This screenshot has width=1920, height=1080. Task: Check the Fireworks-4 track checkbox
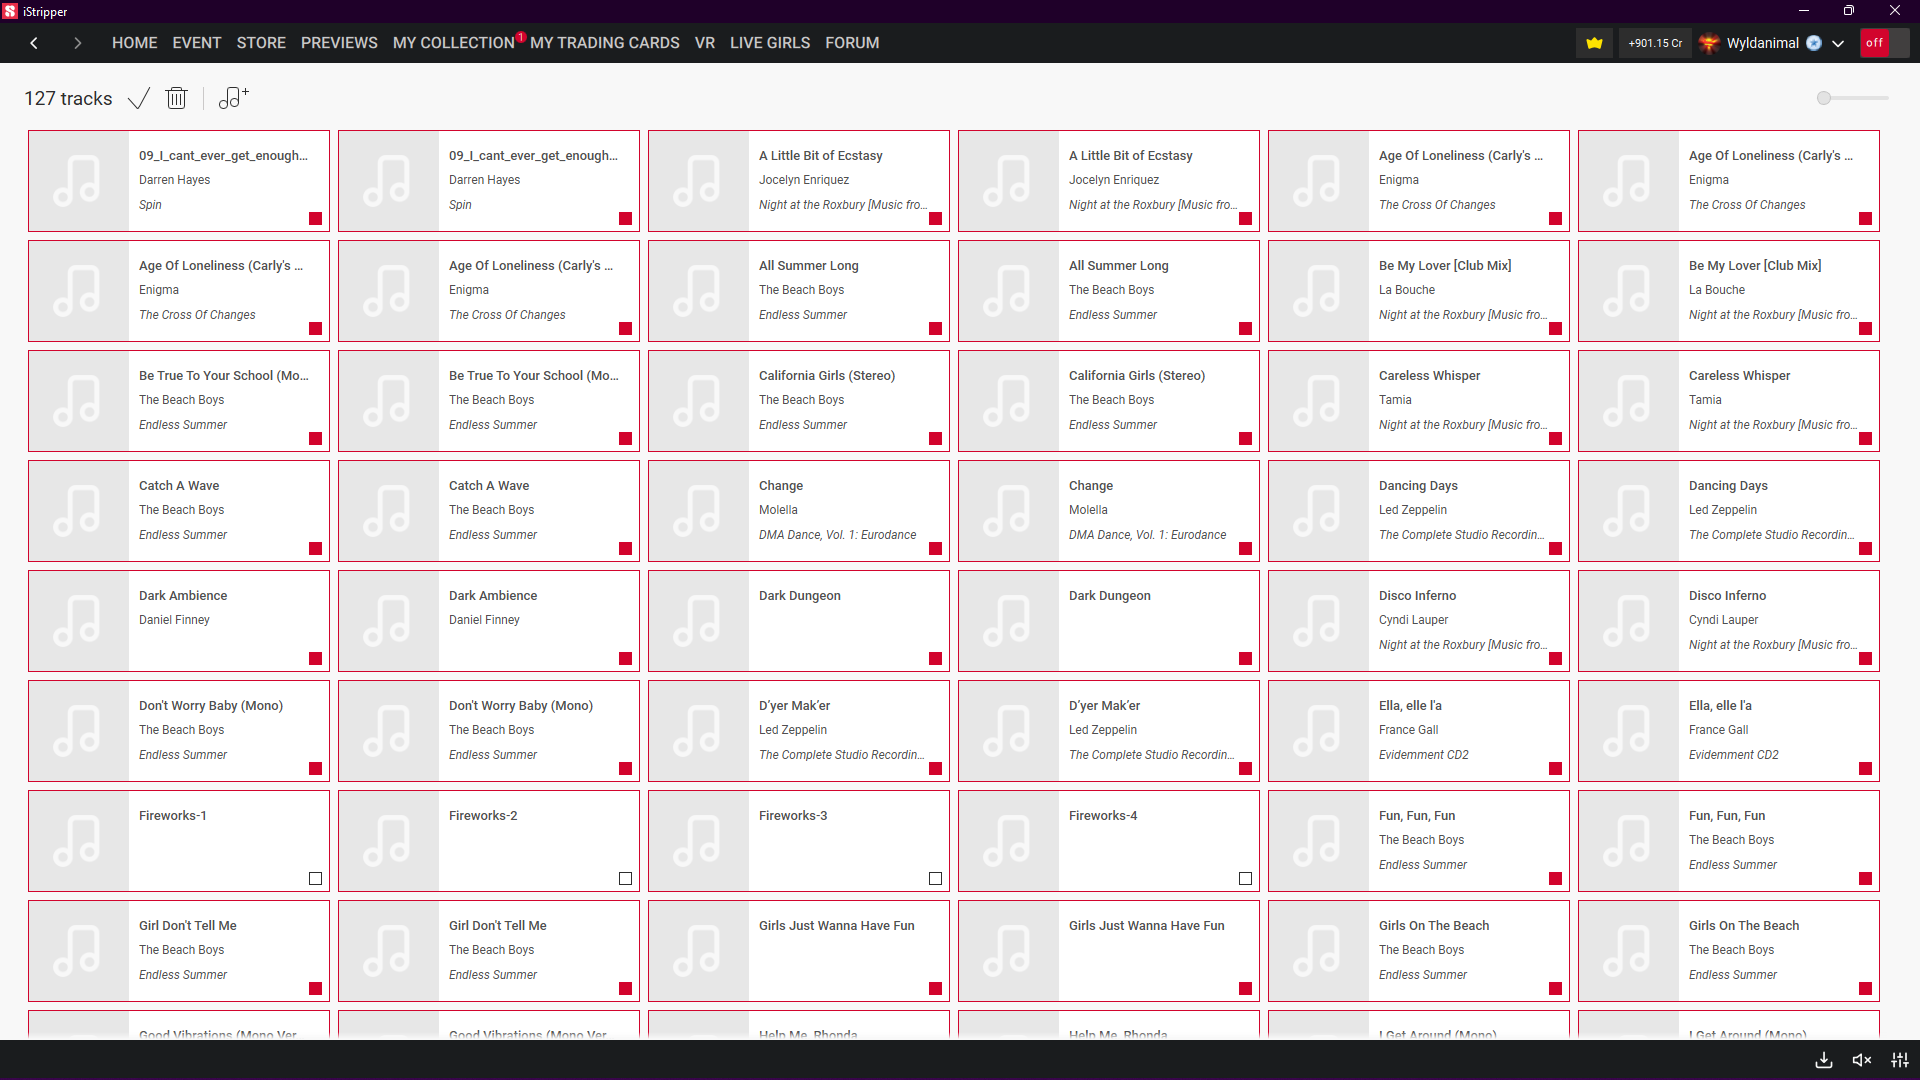point(1245,878)
